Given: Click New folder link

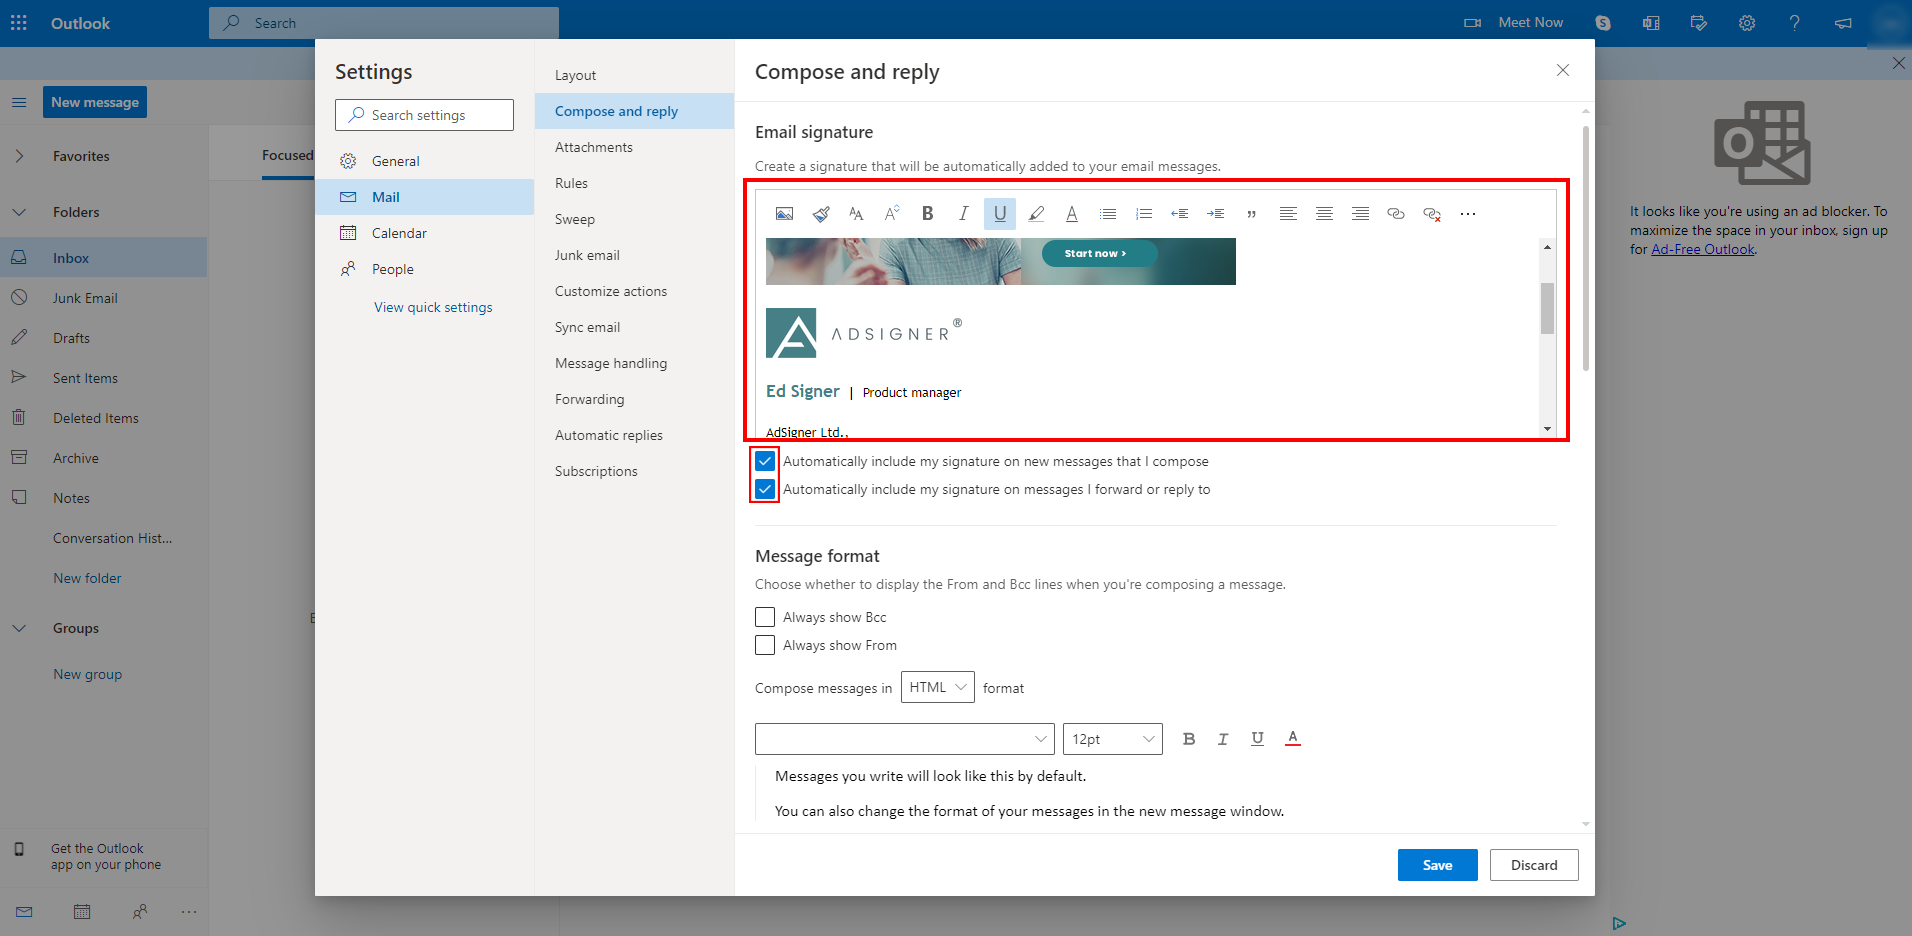Looking at the screenshot, I should coord(87,578).
